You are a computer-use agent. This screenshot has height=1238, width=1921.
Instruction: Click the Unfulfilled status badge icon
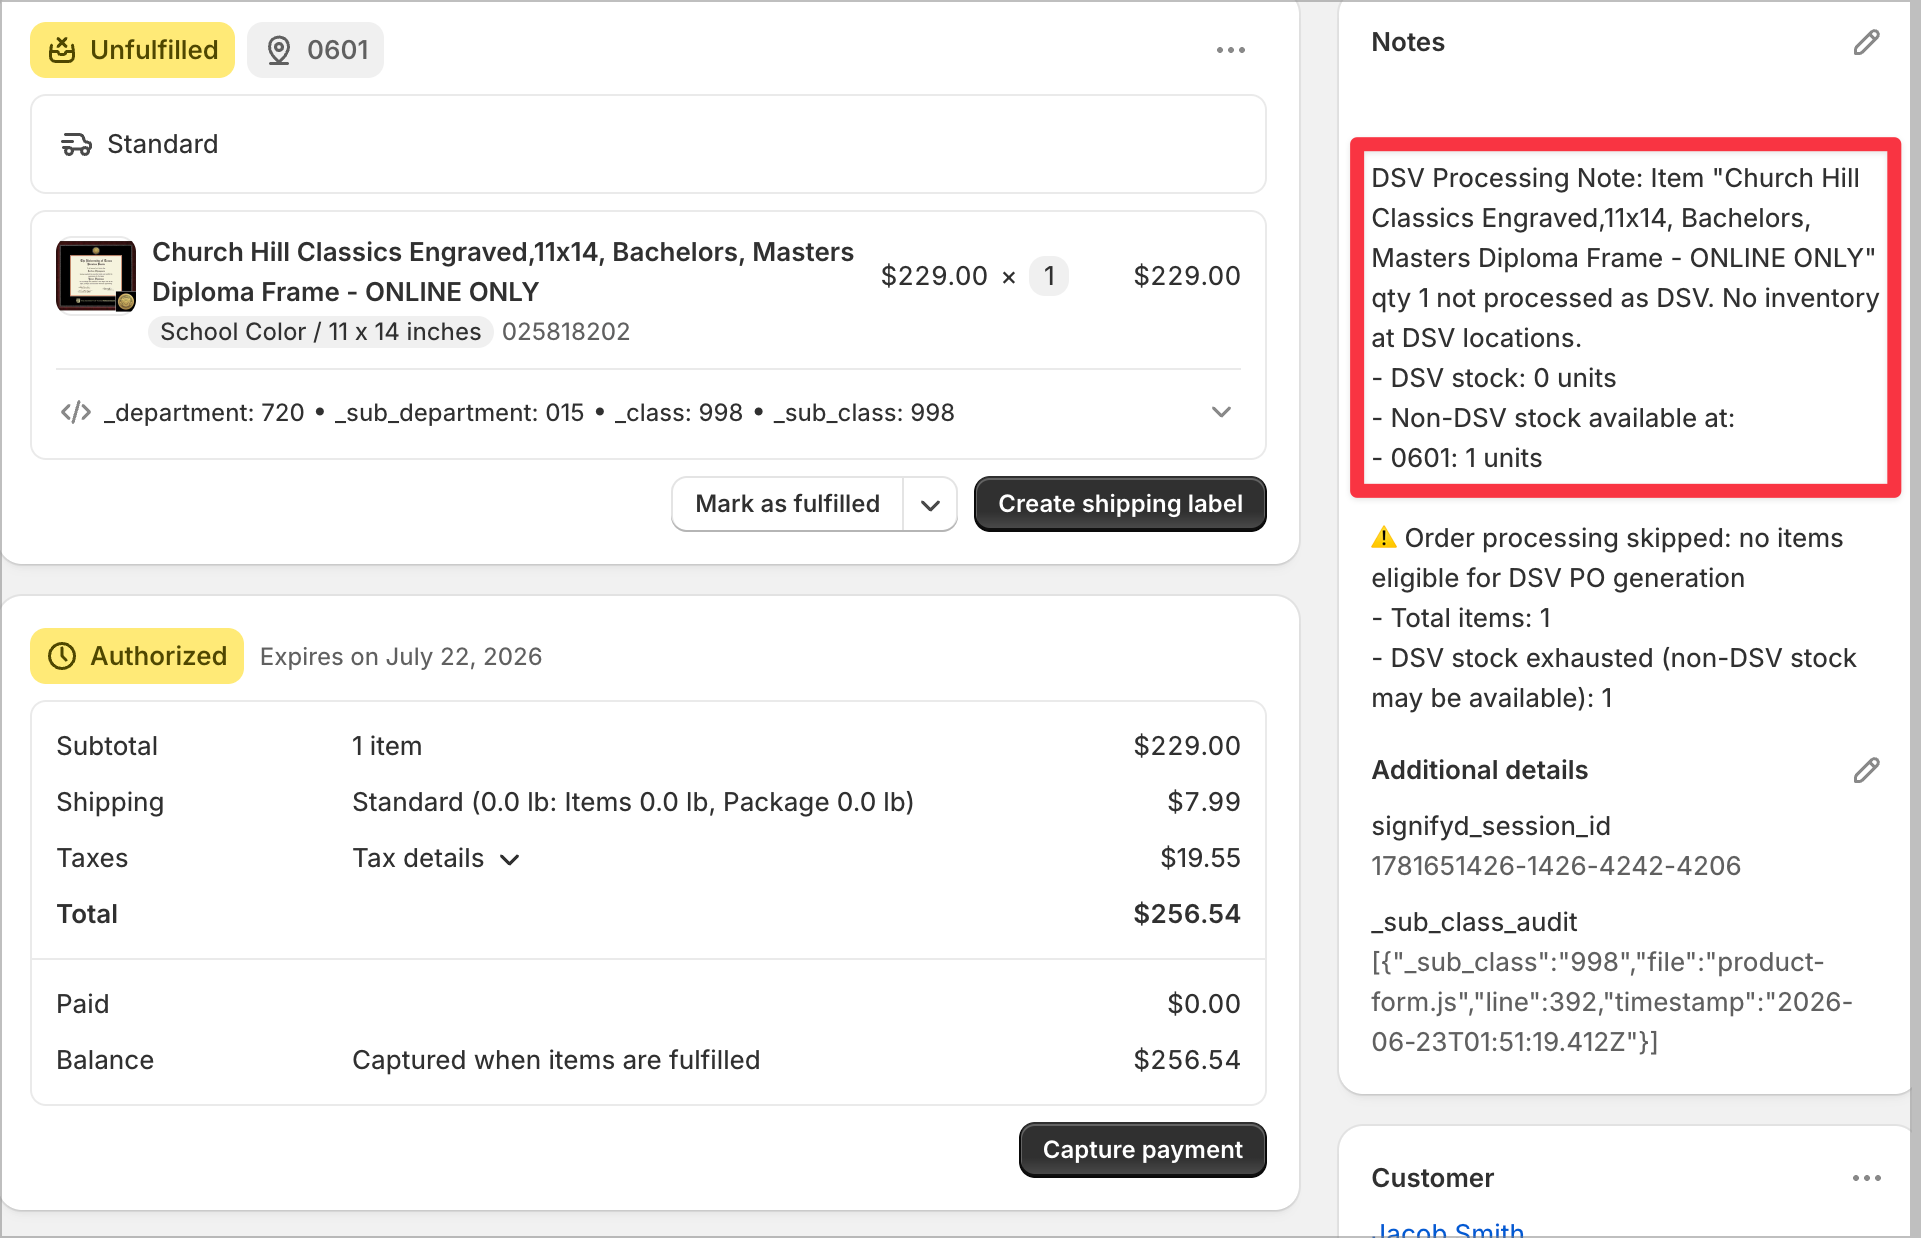coord(62,50)
